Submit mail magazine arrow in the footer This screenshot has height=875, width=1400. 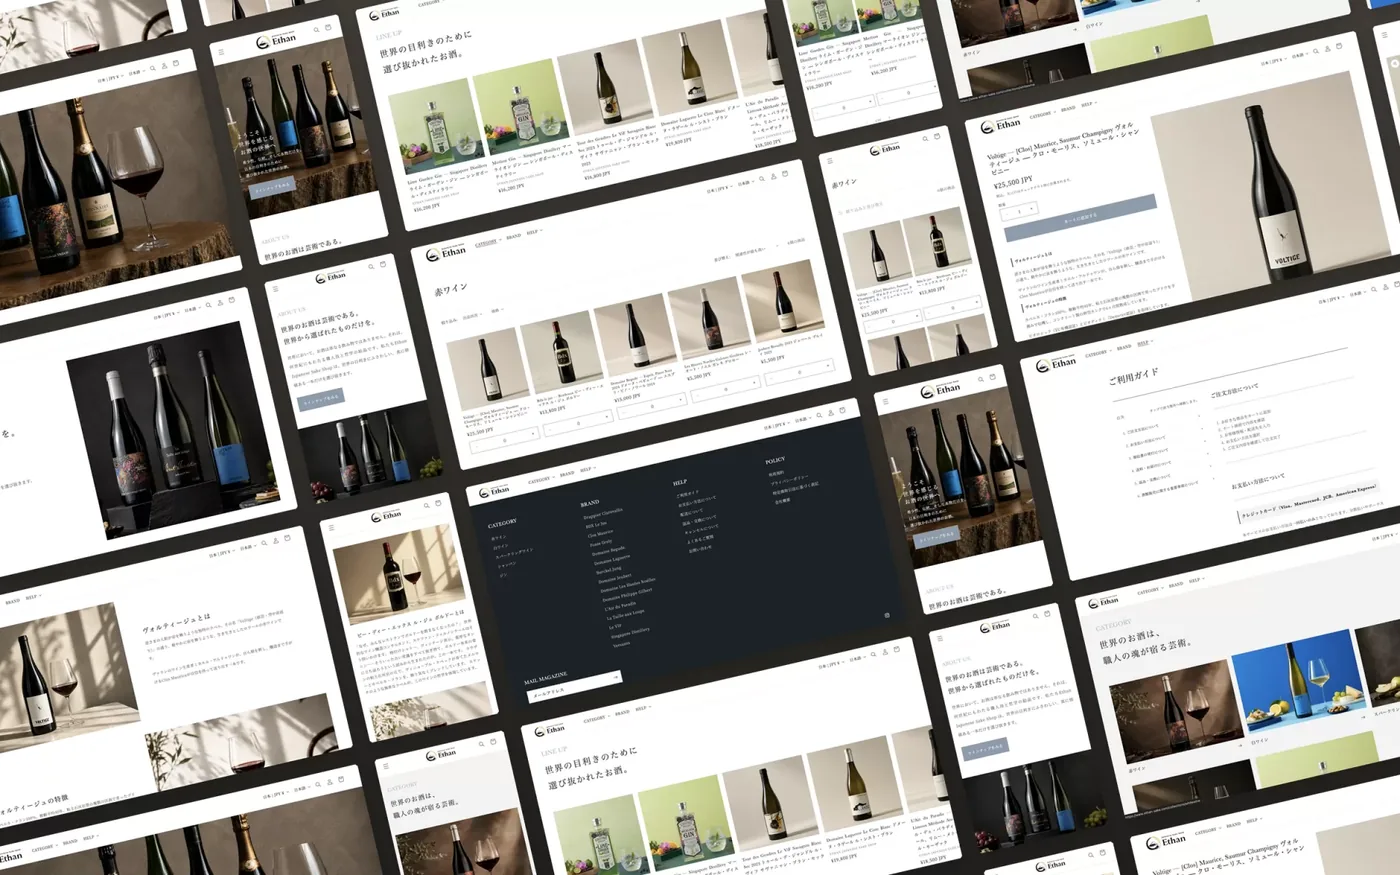[616, 677]
